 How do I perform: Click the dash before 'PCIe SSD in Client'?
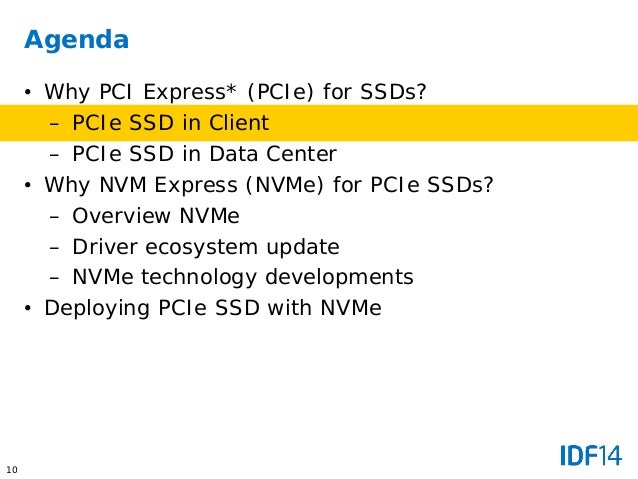[x=55, y=124]
